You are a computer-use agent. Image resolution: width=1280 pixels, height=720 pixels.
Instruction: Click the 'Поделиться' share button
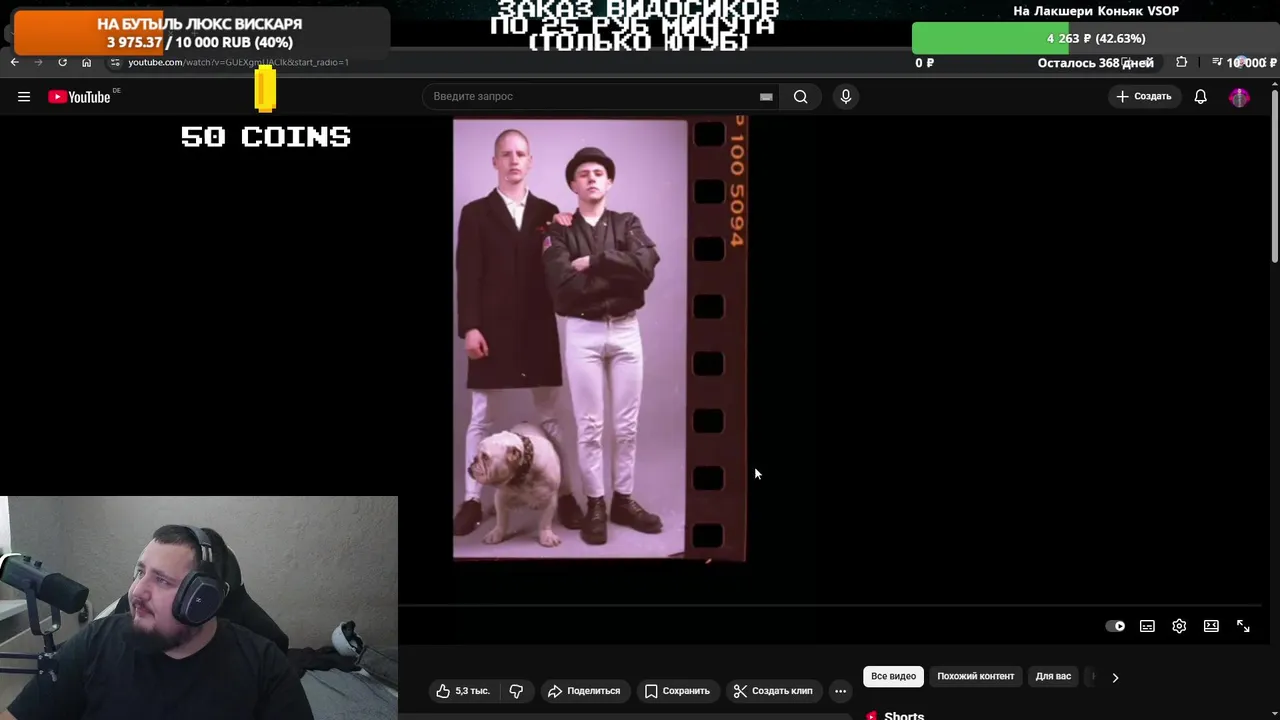coord(584,691)
